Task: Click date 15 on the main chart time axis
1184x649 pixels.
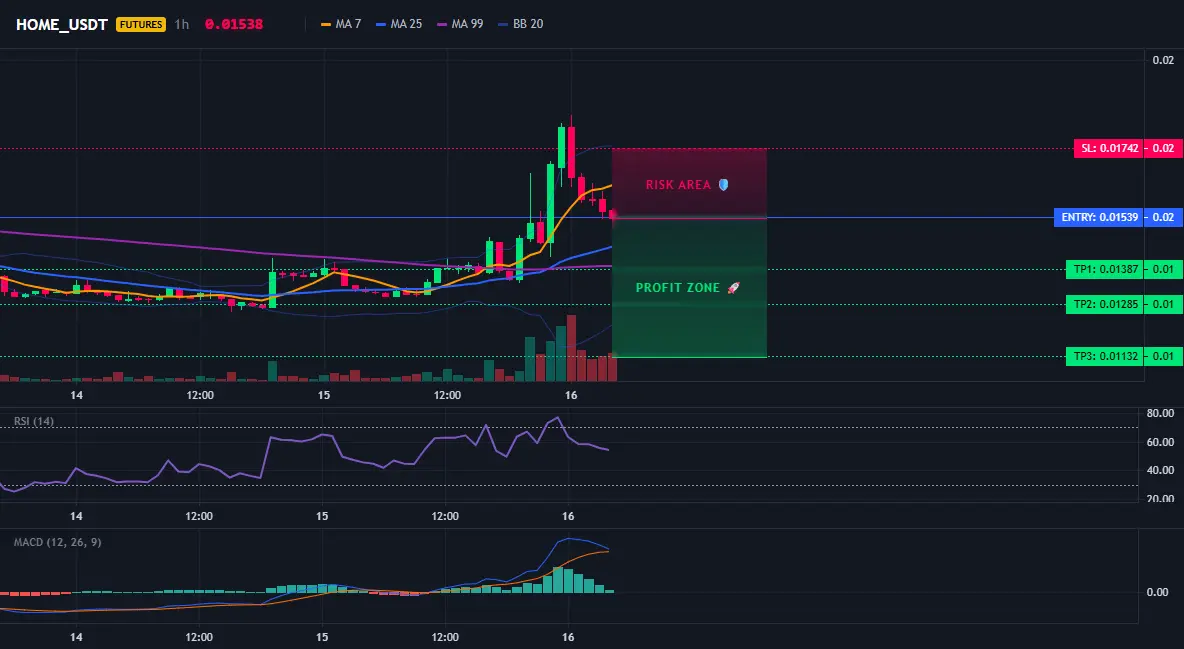Action: (x=324, y=395)
